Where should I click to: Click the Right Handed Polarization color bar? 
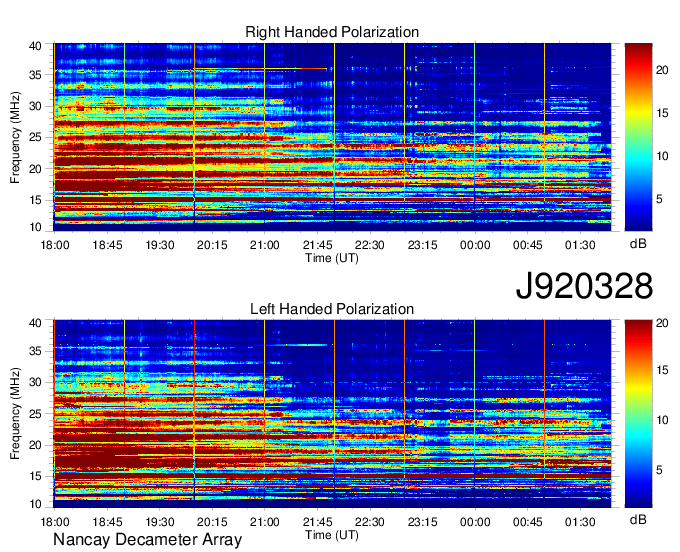click(638, 137)
